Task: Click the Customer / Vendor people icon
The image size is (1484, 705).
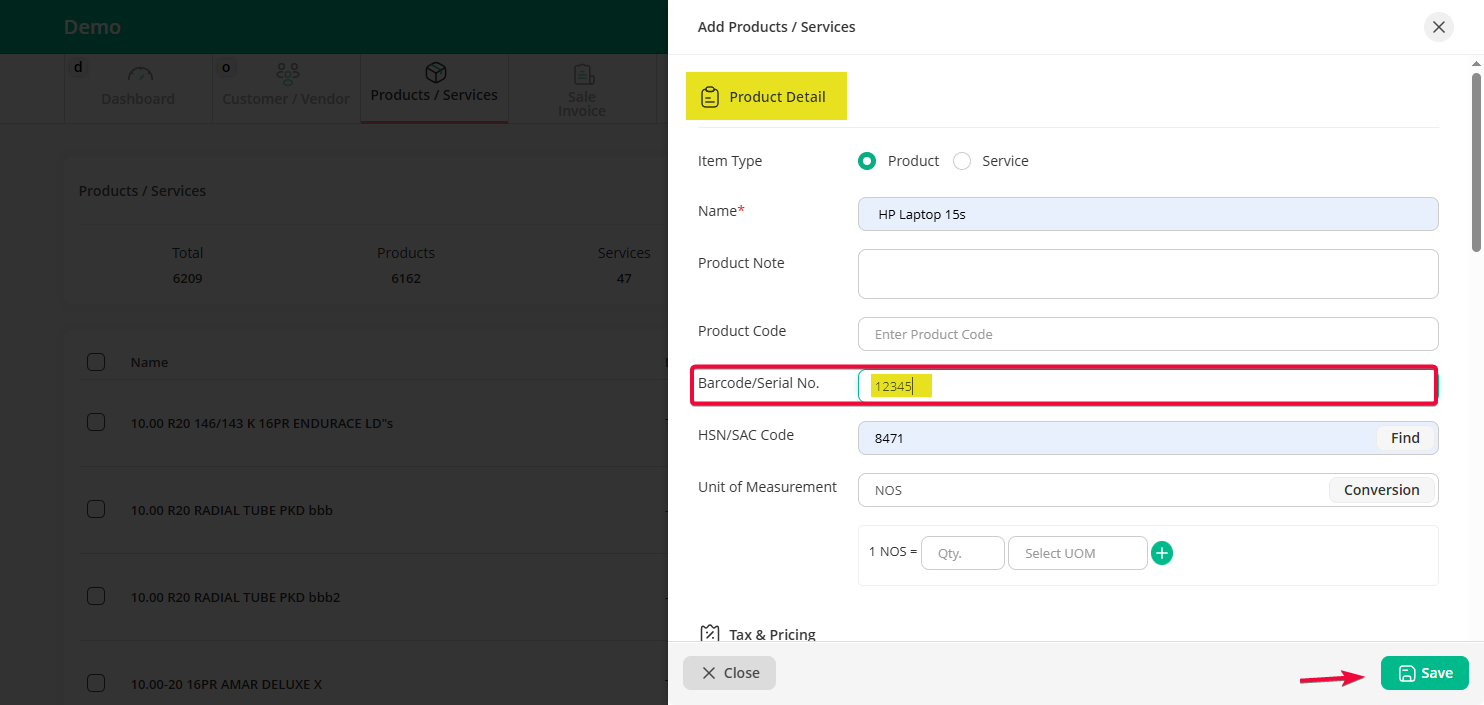Action: coord(287,75)
